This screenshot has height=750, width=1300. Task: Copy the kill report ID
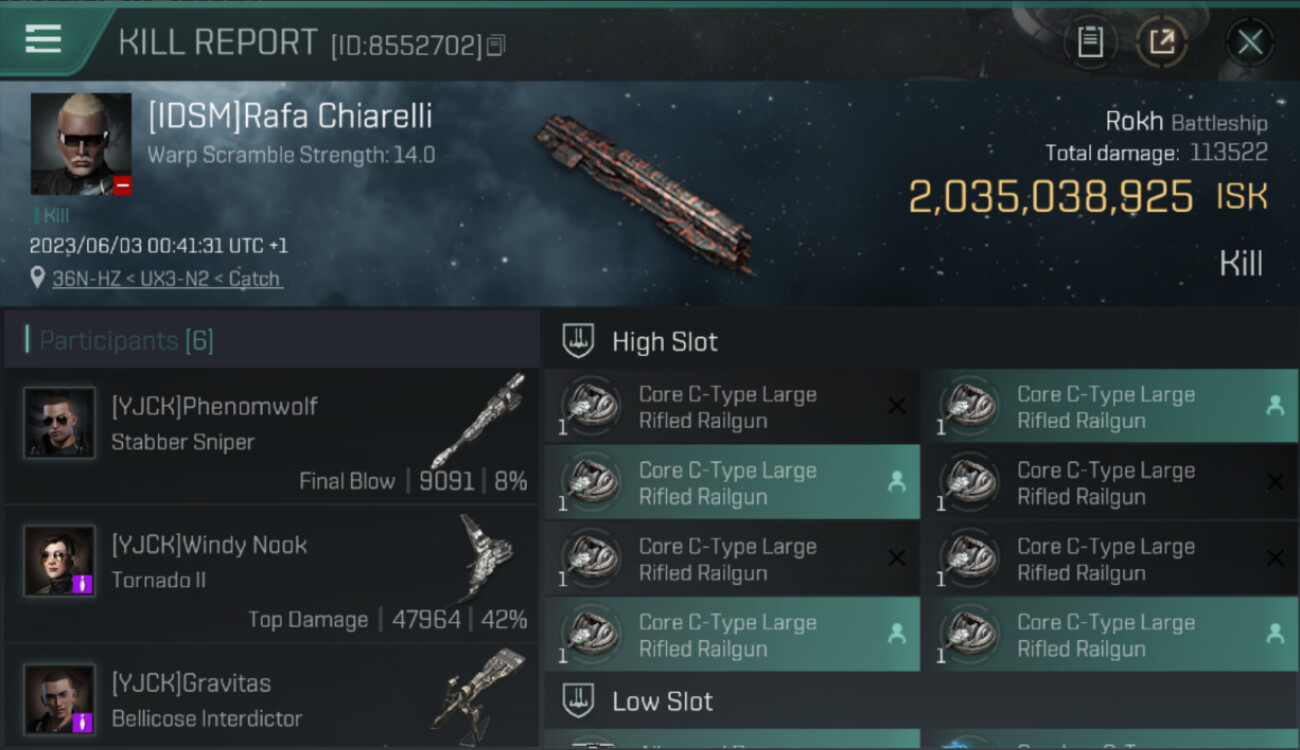click(497, 45)
